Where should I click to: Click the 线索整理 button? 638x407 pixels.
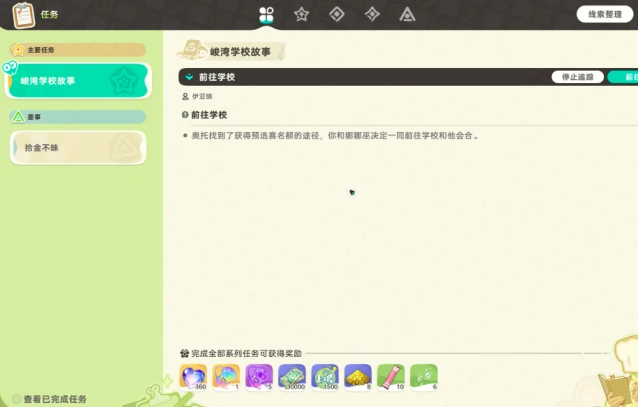[605, 15]
